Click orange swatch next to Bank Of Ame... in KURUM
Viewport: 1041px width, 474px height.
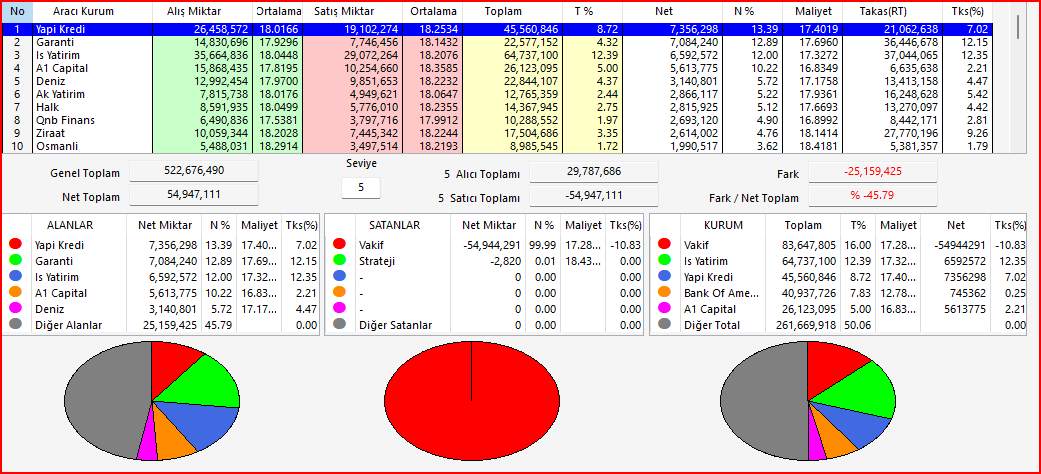click(665, 293)
